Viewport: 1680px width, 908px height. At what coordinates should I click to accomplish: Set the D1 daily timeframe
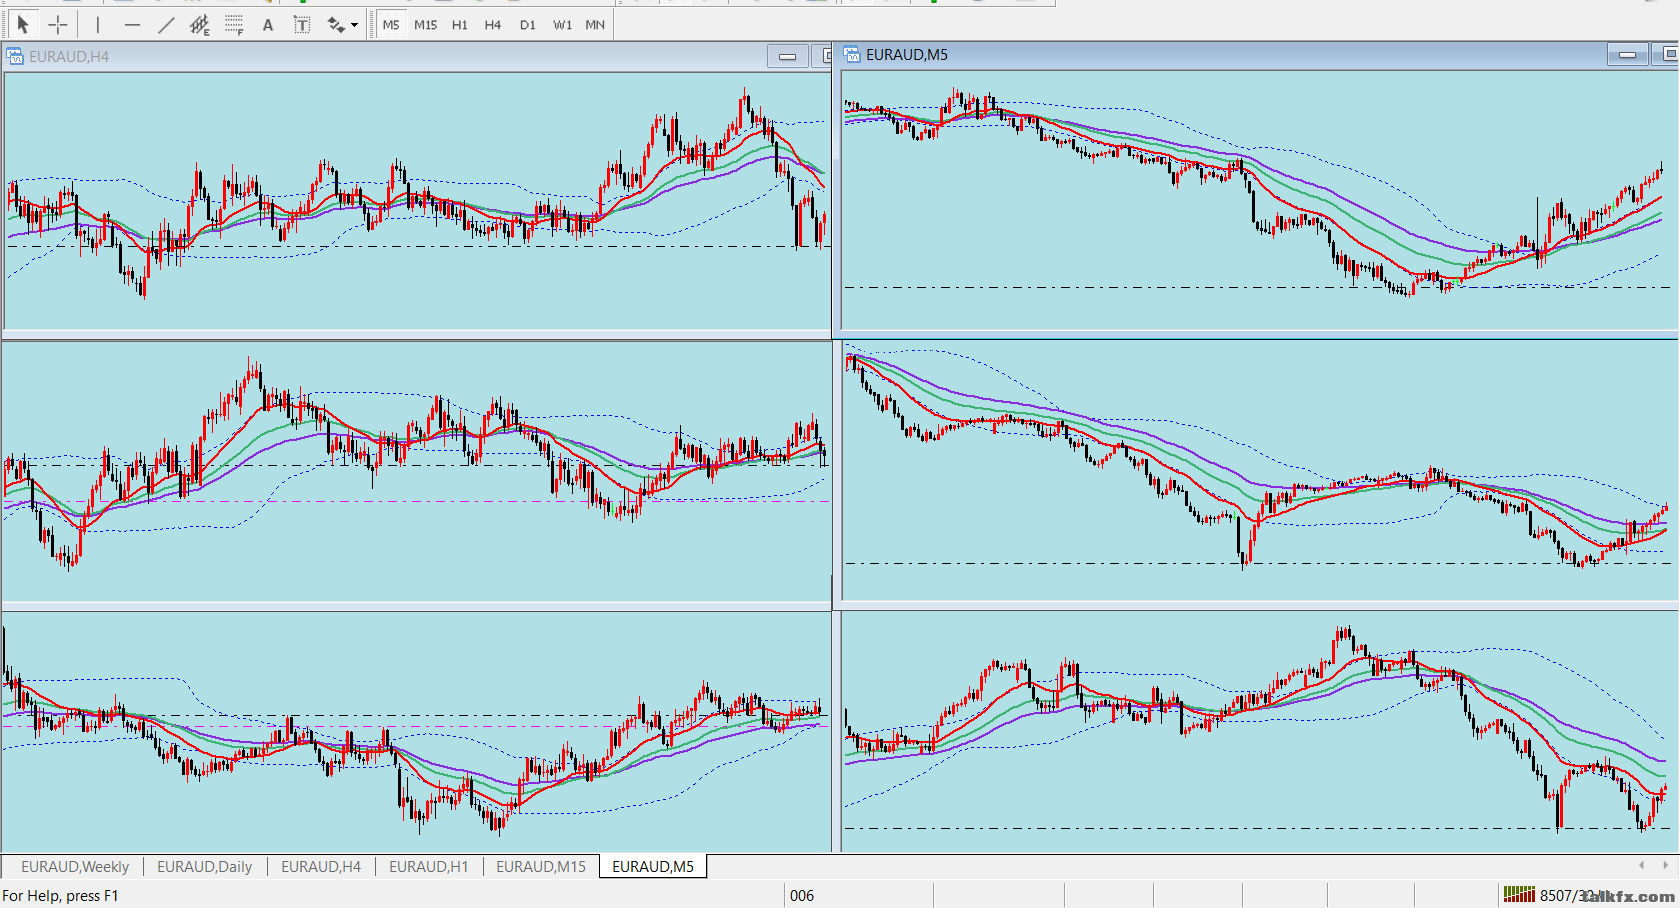527,25
